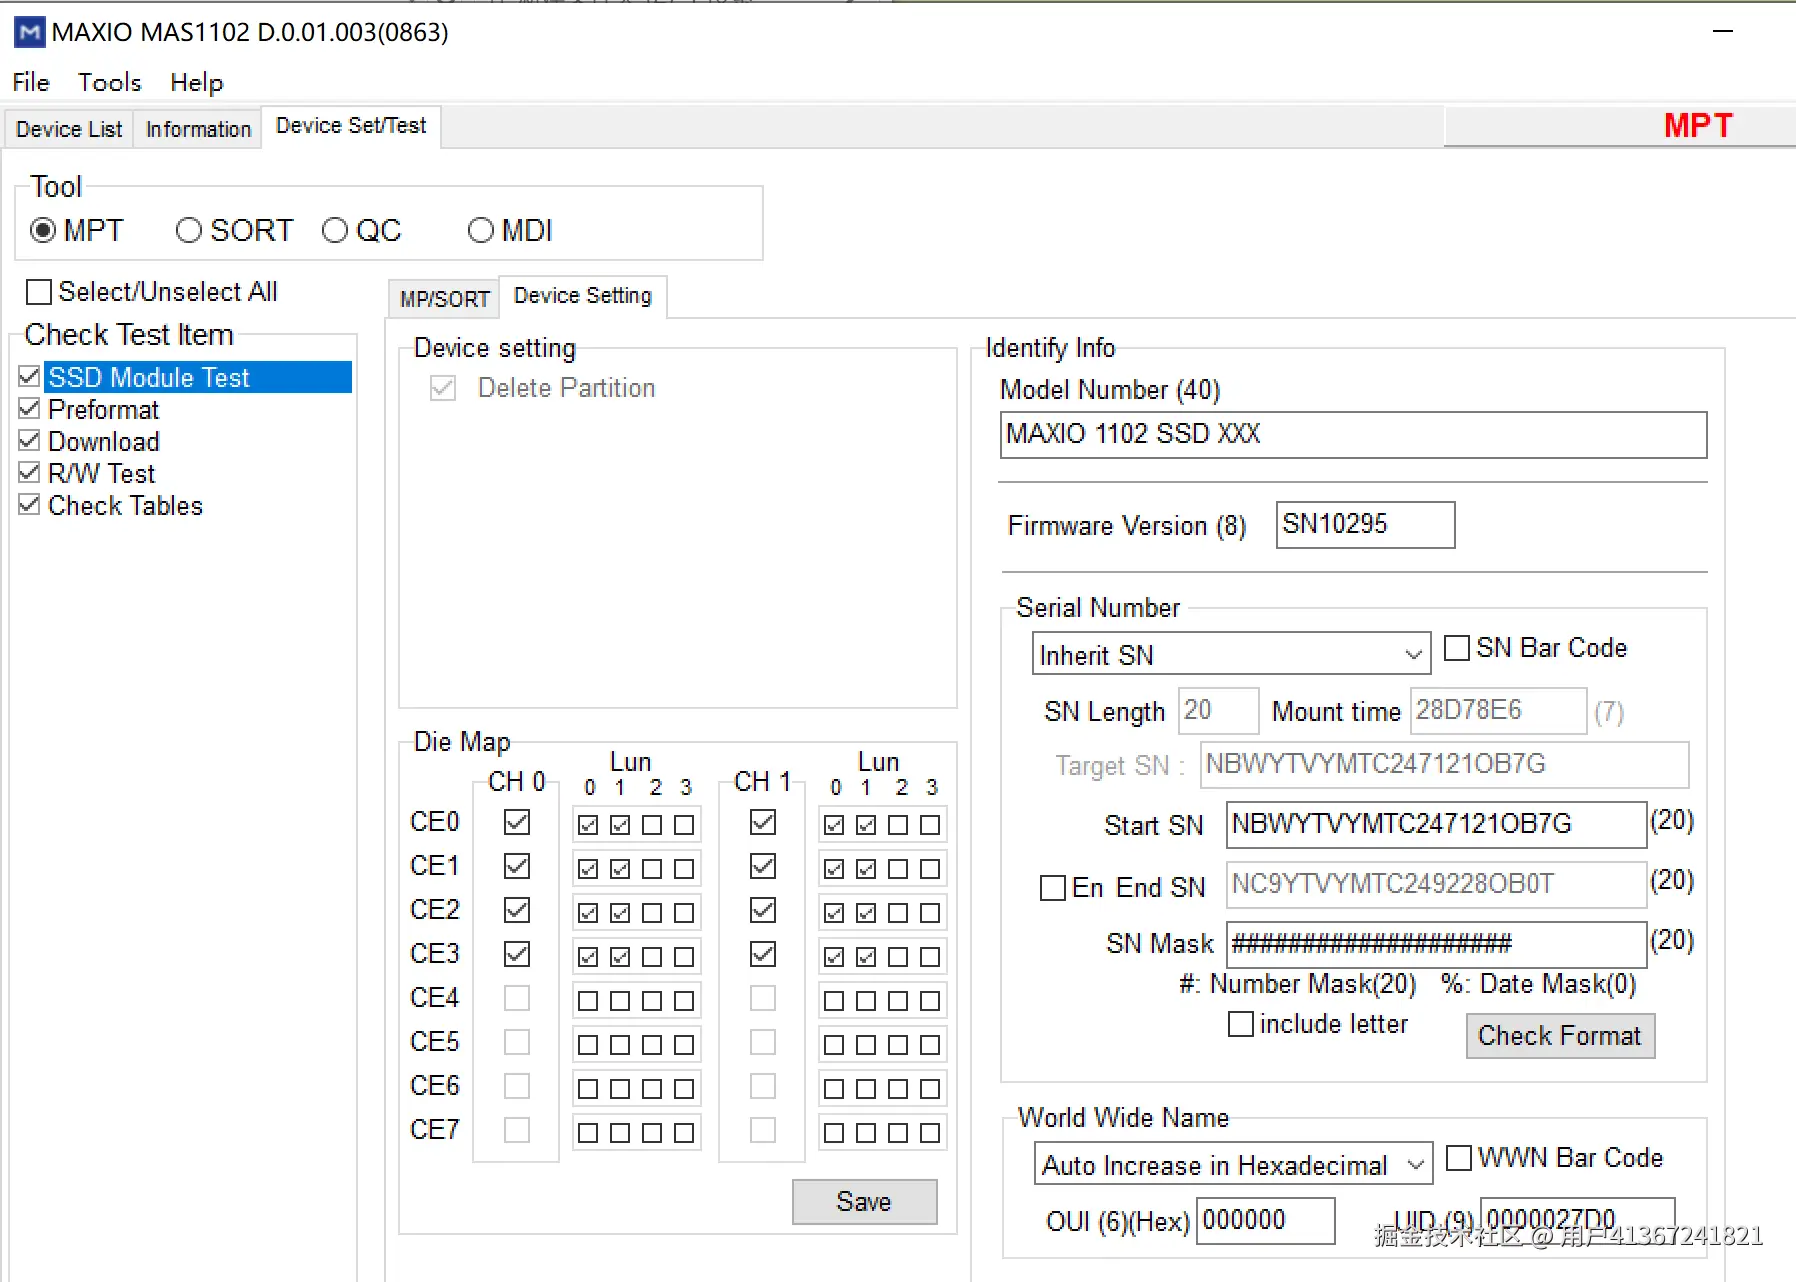Click the Start SN input field
Screen dimensions: 1796x1282
point(1436,824)
